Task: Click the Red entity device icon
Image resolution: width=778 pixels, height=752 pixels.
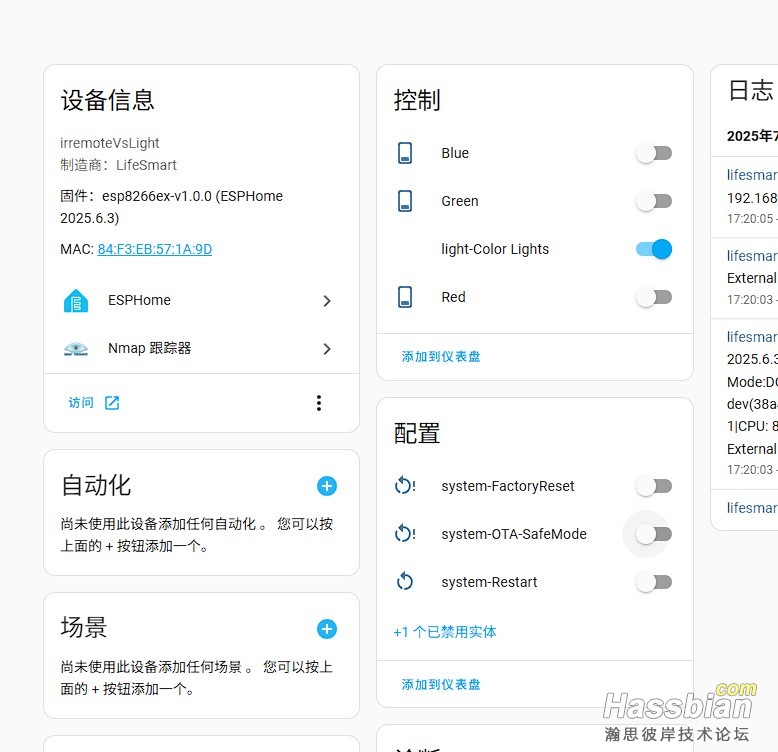Action: [x=405, y=297]
